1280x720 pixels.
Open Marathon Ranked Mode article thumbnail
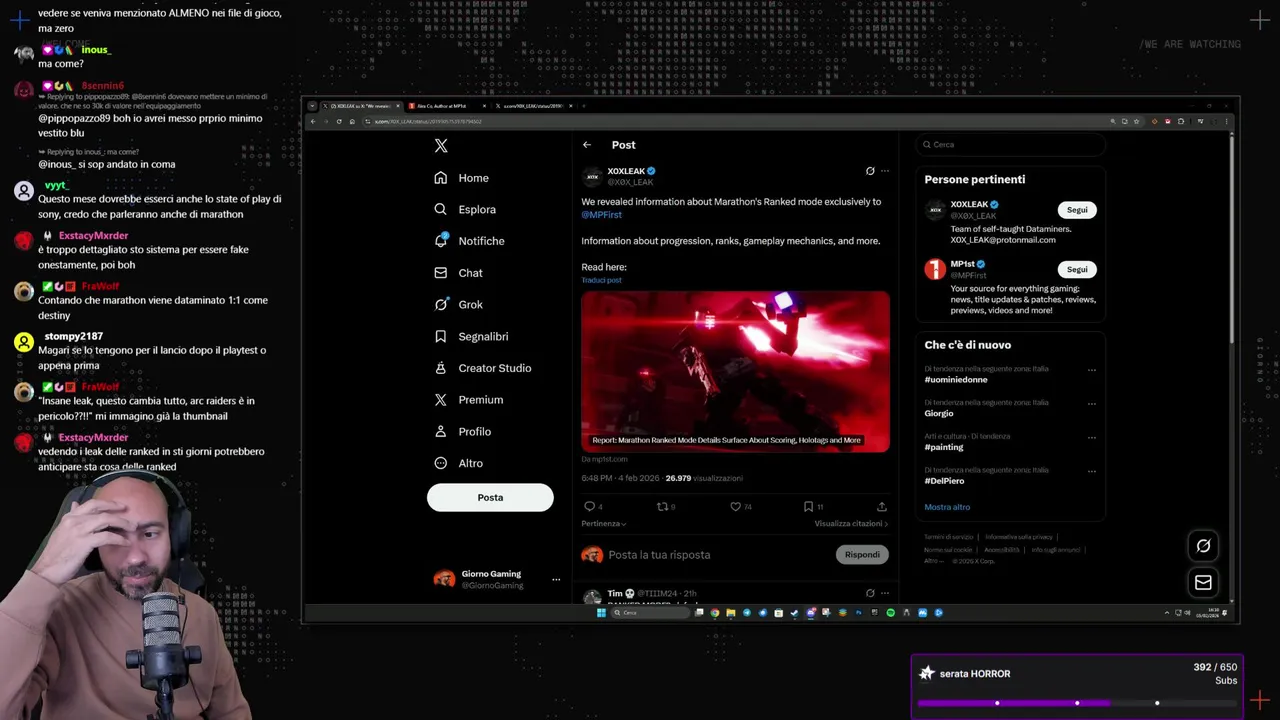click(x=735, y=372)
